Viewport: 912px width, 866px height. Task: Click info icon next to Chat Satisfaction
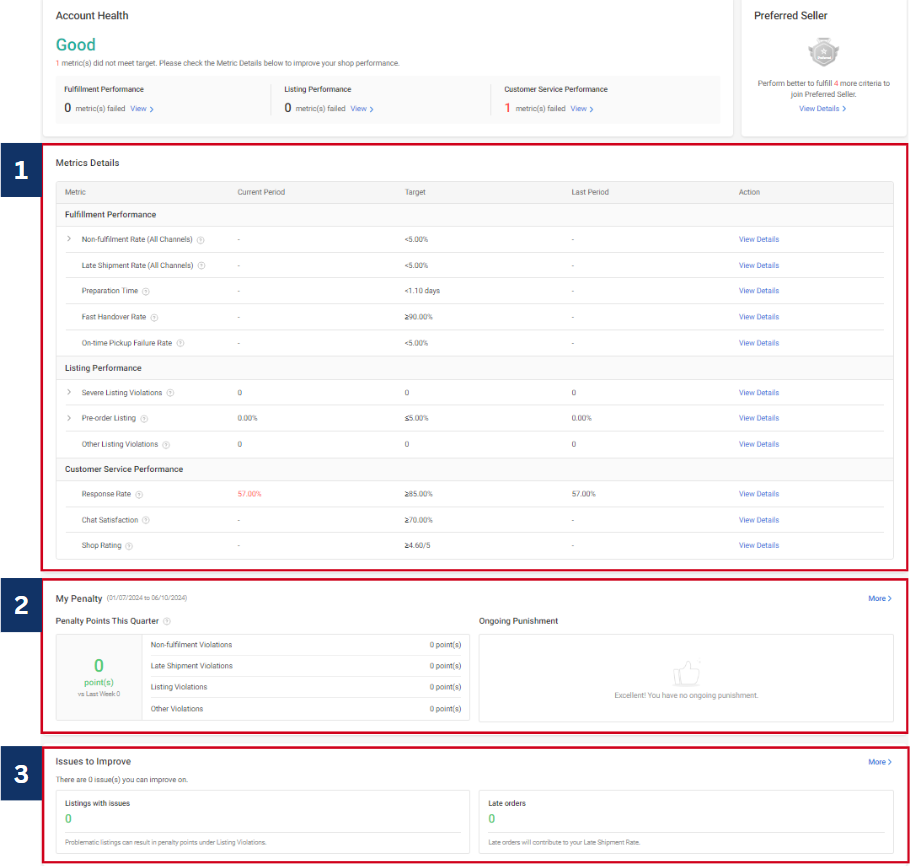[146, 520]
